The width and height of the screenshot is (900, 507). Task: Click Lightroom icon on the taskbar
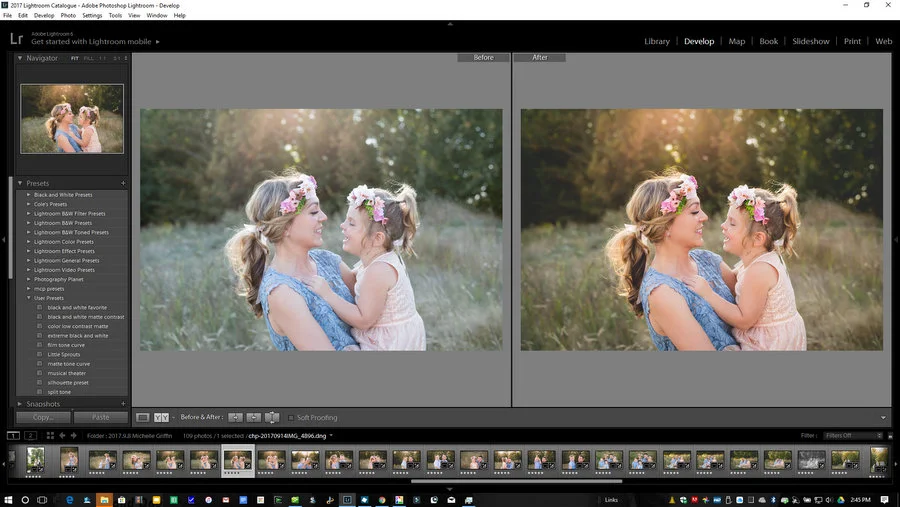[347, 500]
